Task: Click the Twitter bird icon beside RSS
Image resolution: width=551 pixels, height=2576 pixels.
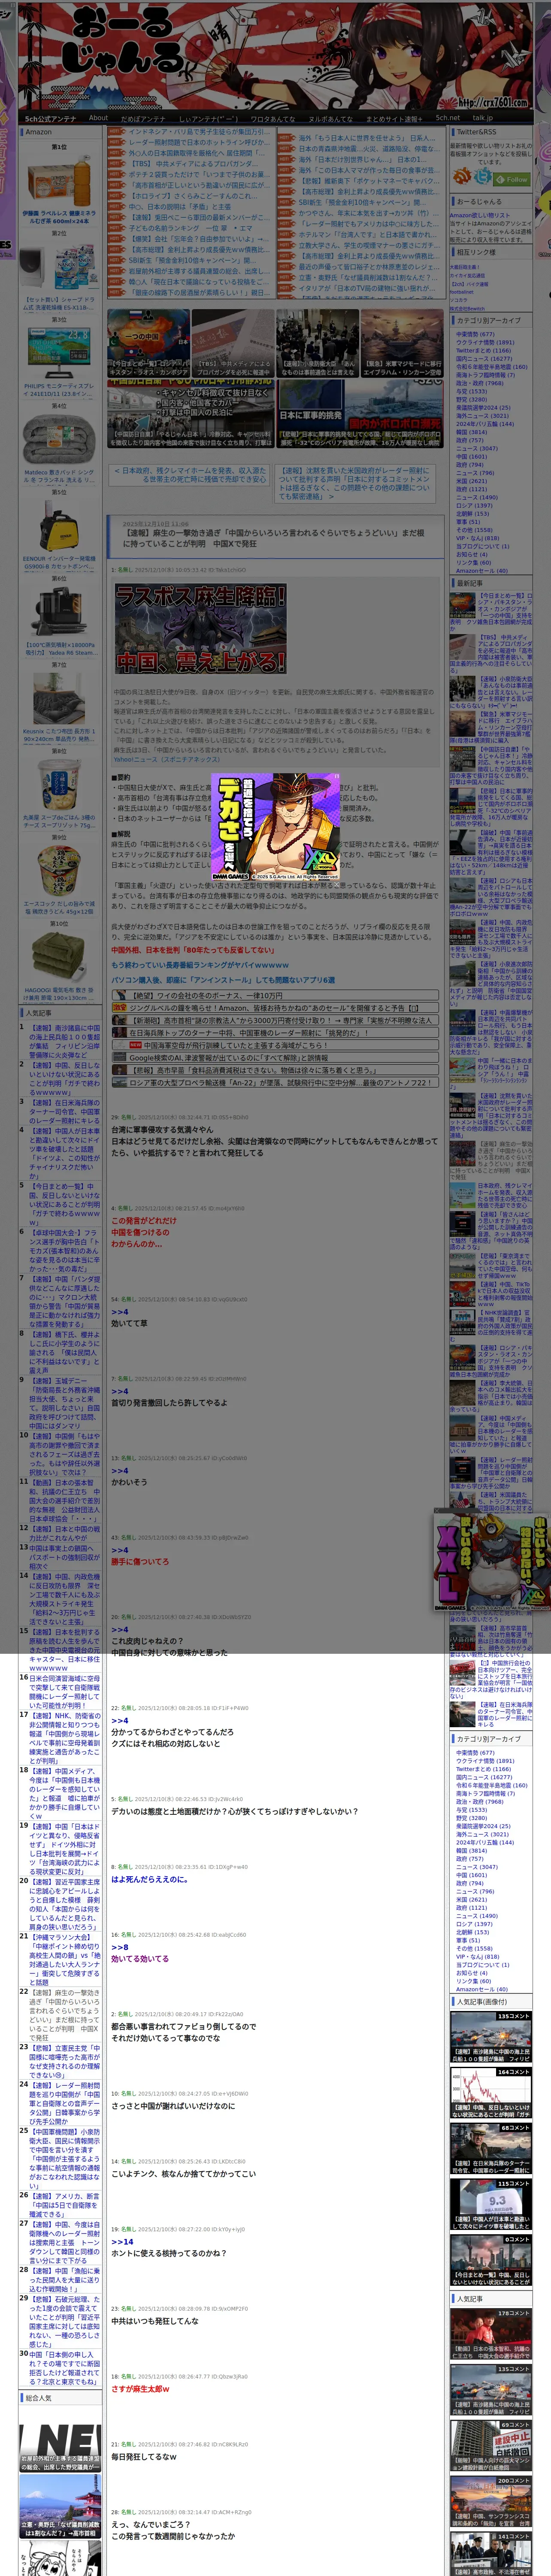Action: [x=484, y=177]
